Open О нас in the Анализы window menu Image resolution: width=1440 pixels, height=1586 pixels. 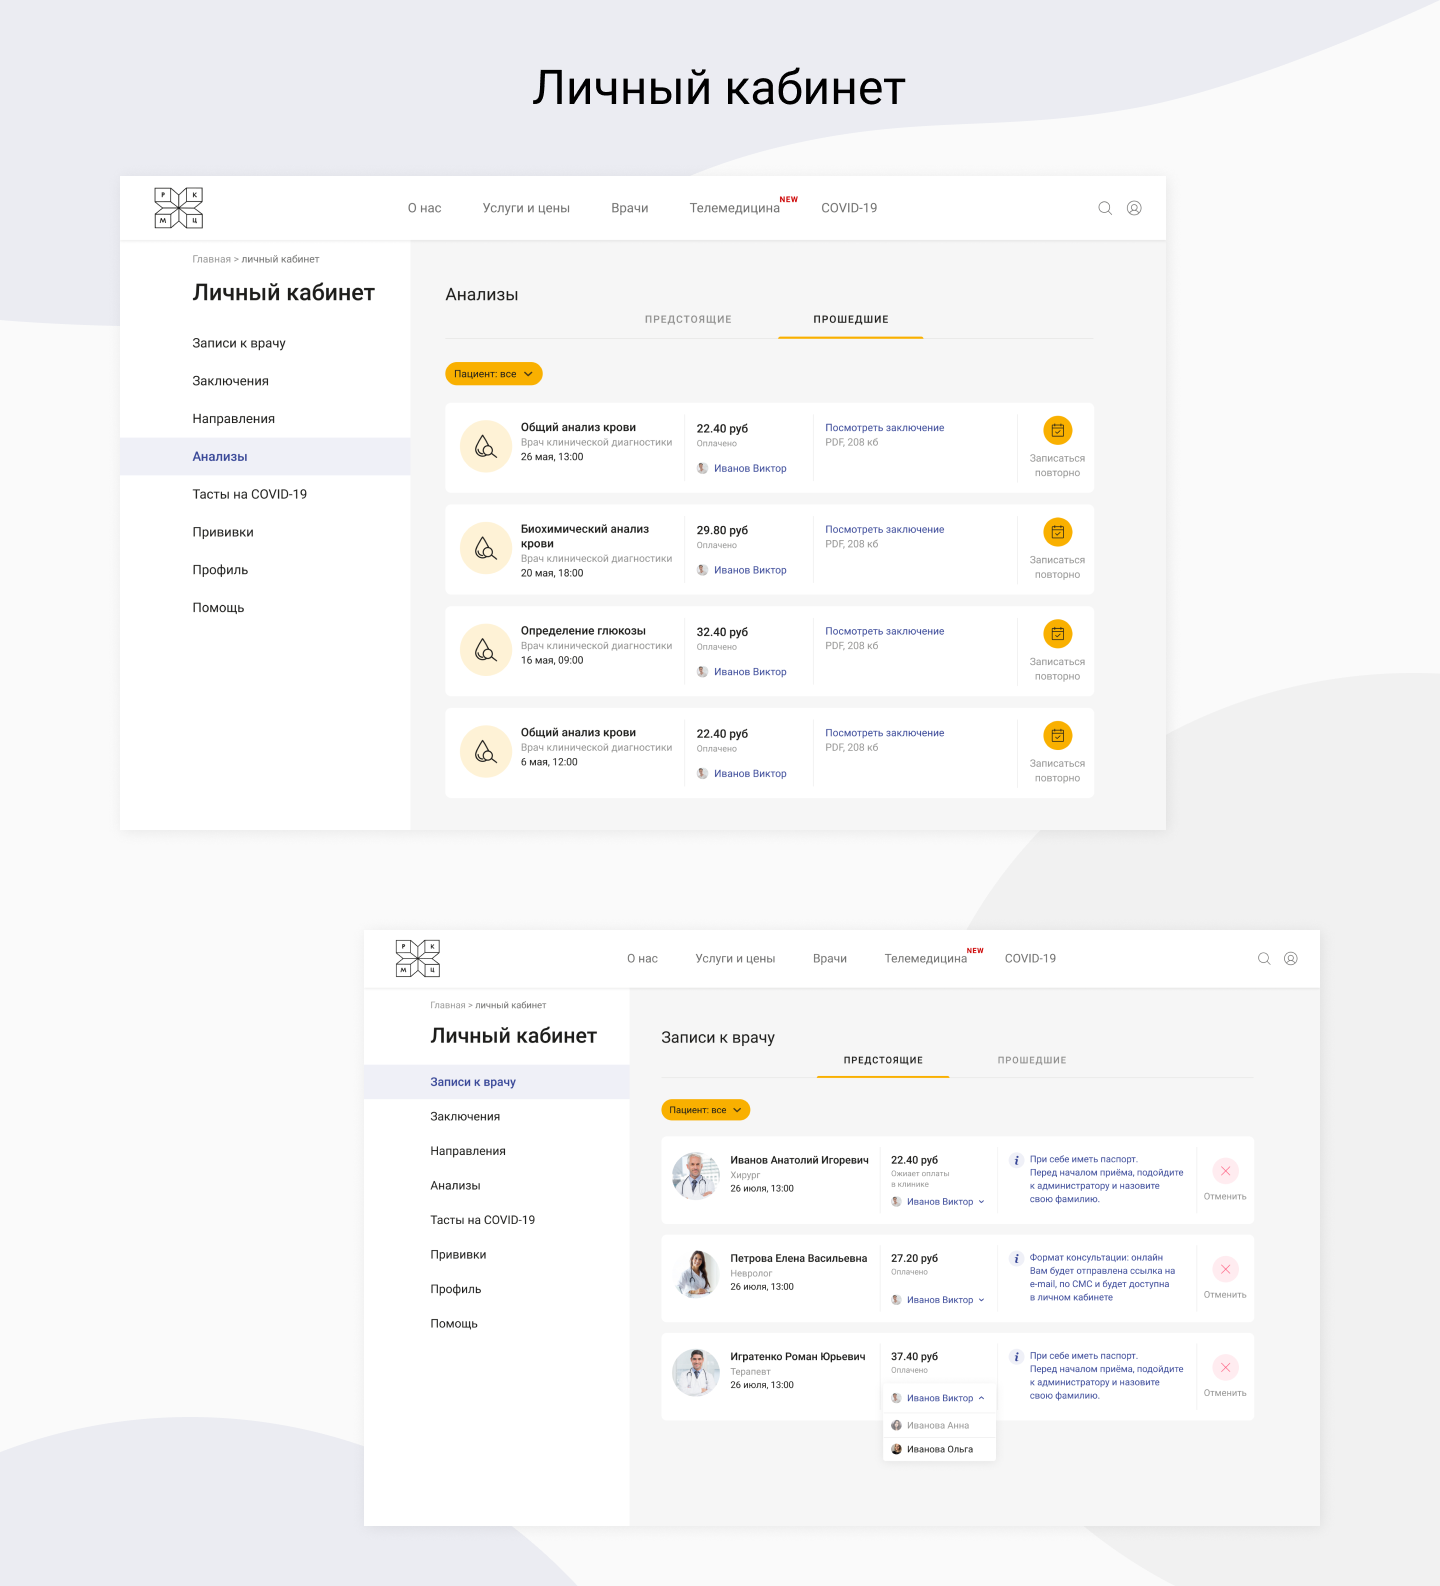tap(424, 208)
